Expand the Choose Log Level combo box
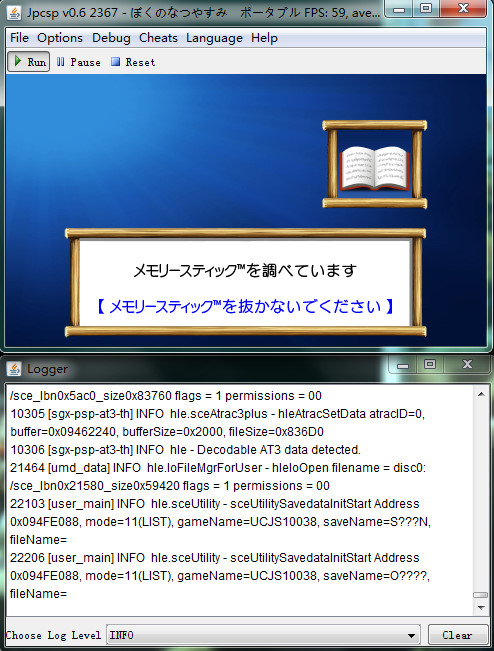Screen dimensions: 494x651 (263, 635)
